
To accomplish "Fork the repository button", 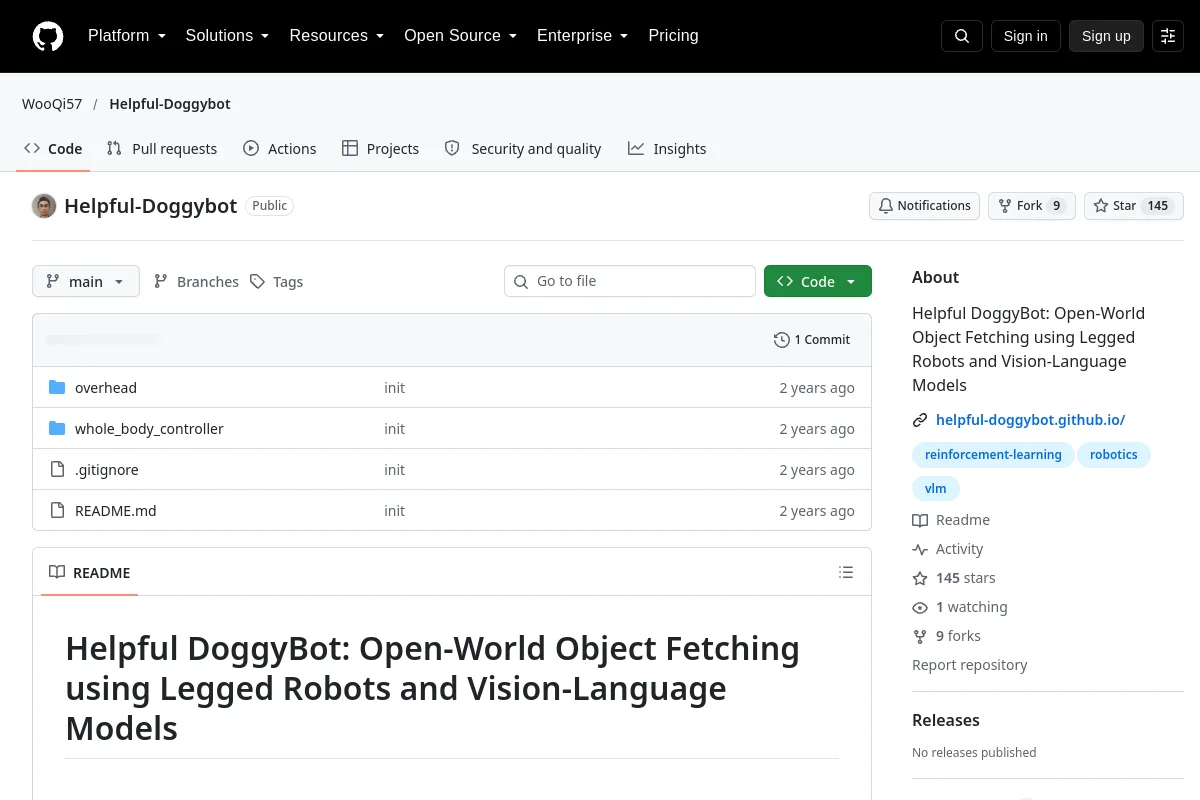I will pos(1032,206).
